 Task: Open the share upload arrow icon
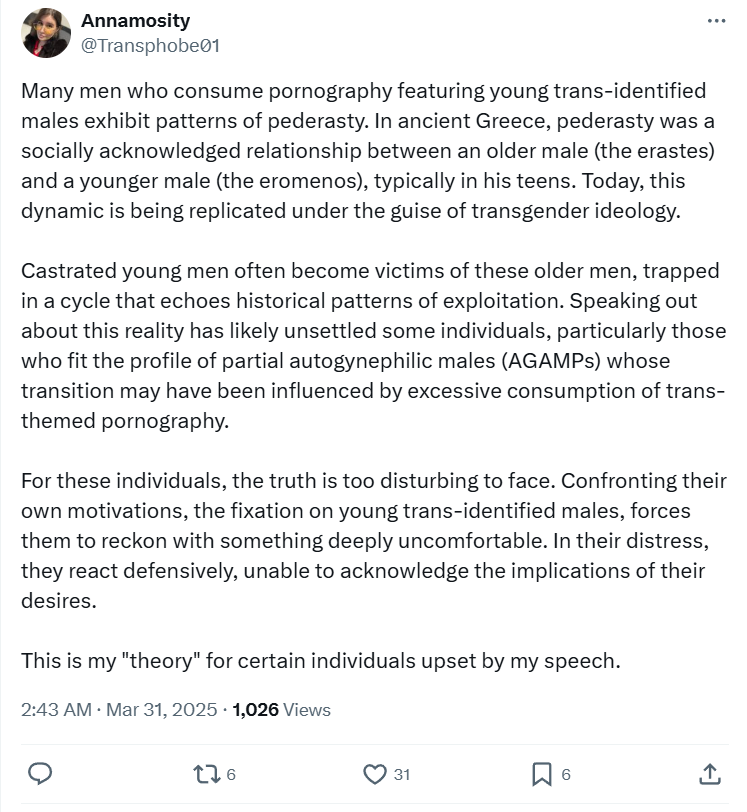click(708, 773)
